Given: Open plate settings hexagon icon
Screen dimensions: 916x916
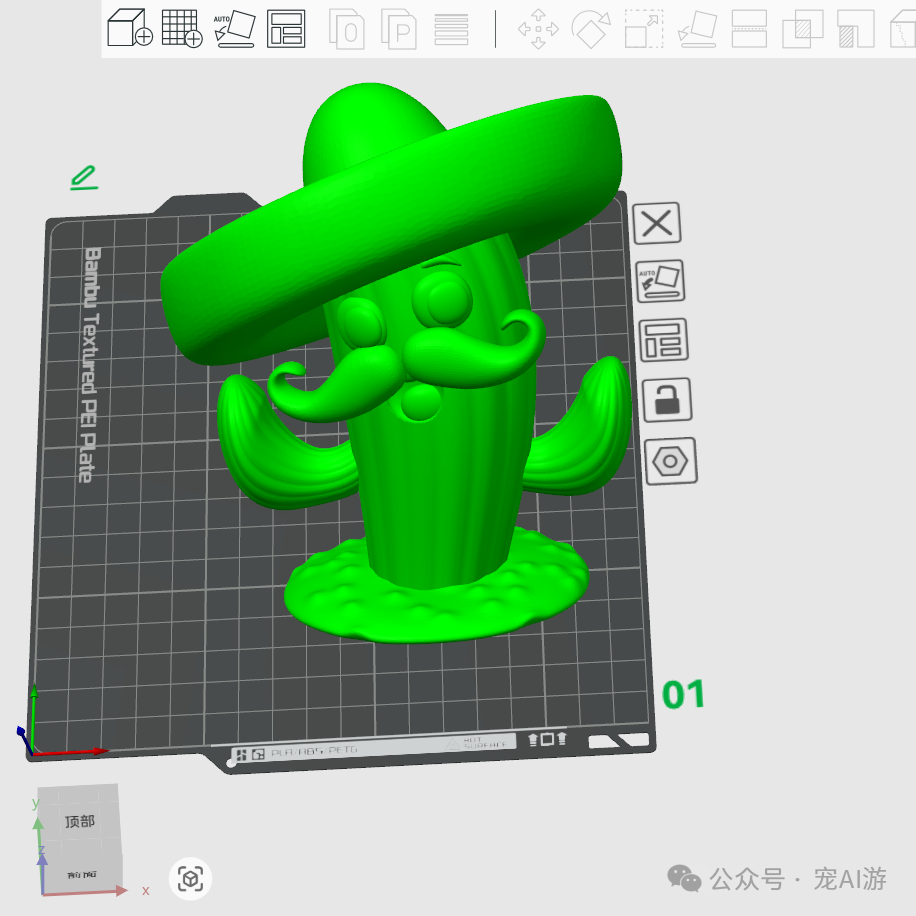Looking at the screenshot, I should [x=671, y=462].
